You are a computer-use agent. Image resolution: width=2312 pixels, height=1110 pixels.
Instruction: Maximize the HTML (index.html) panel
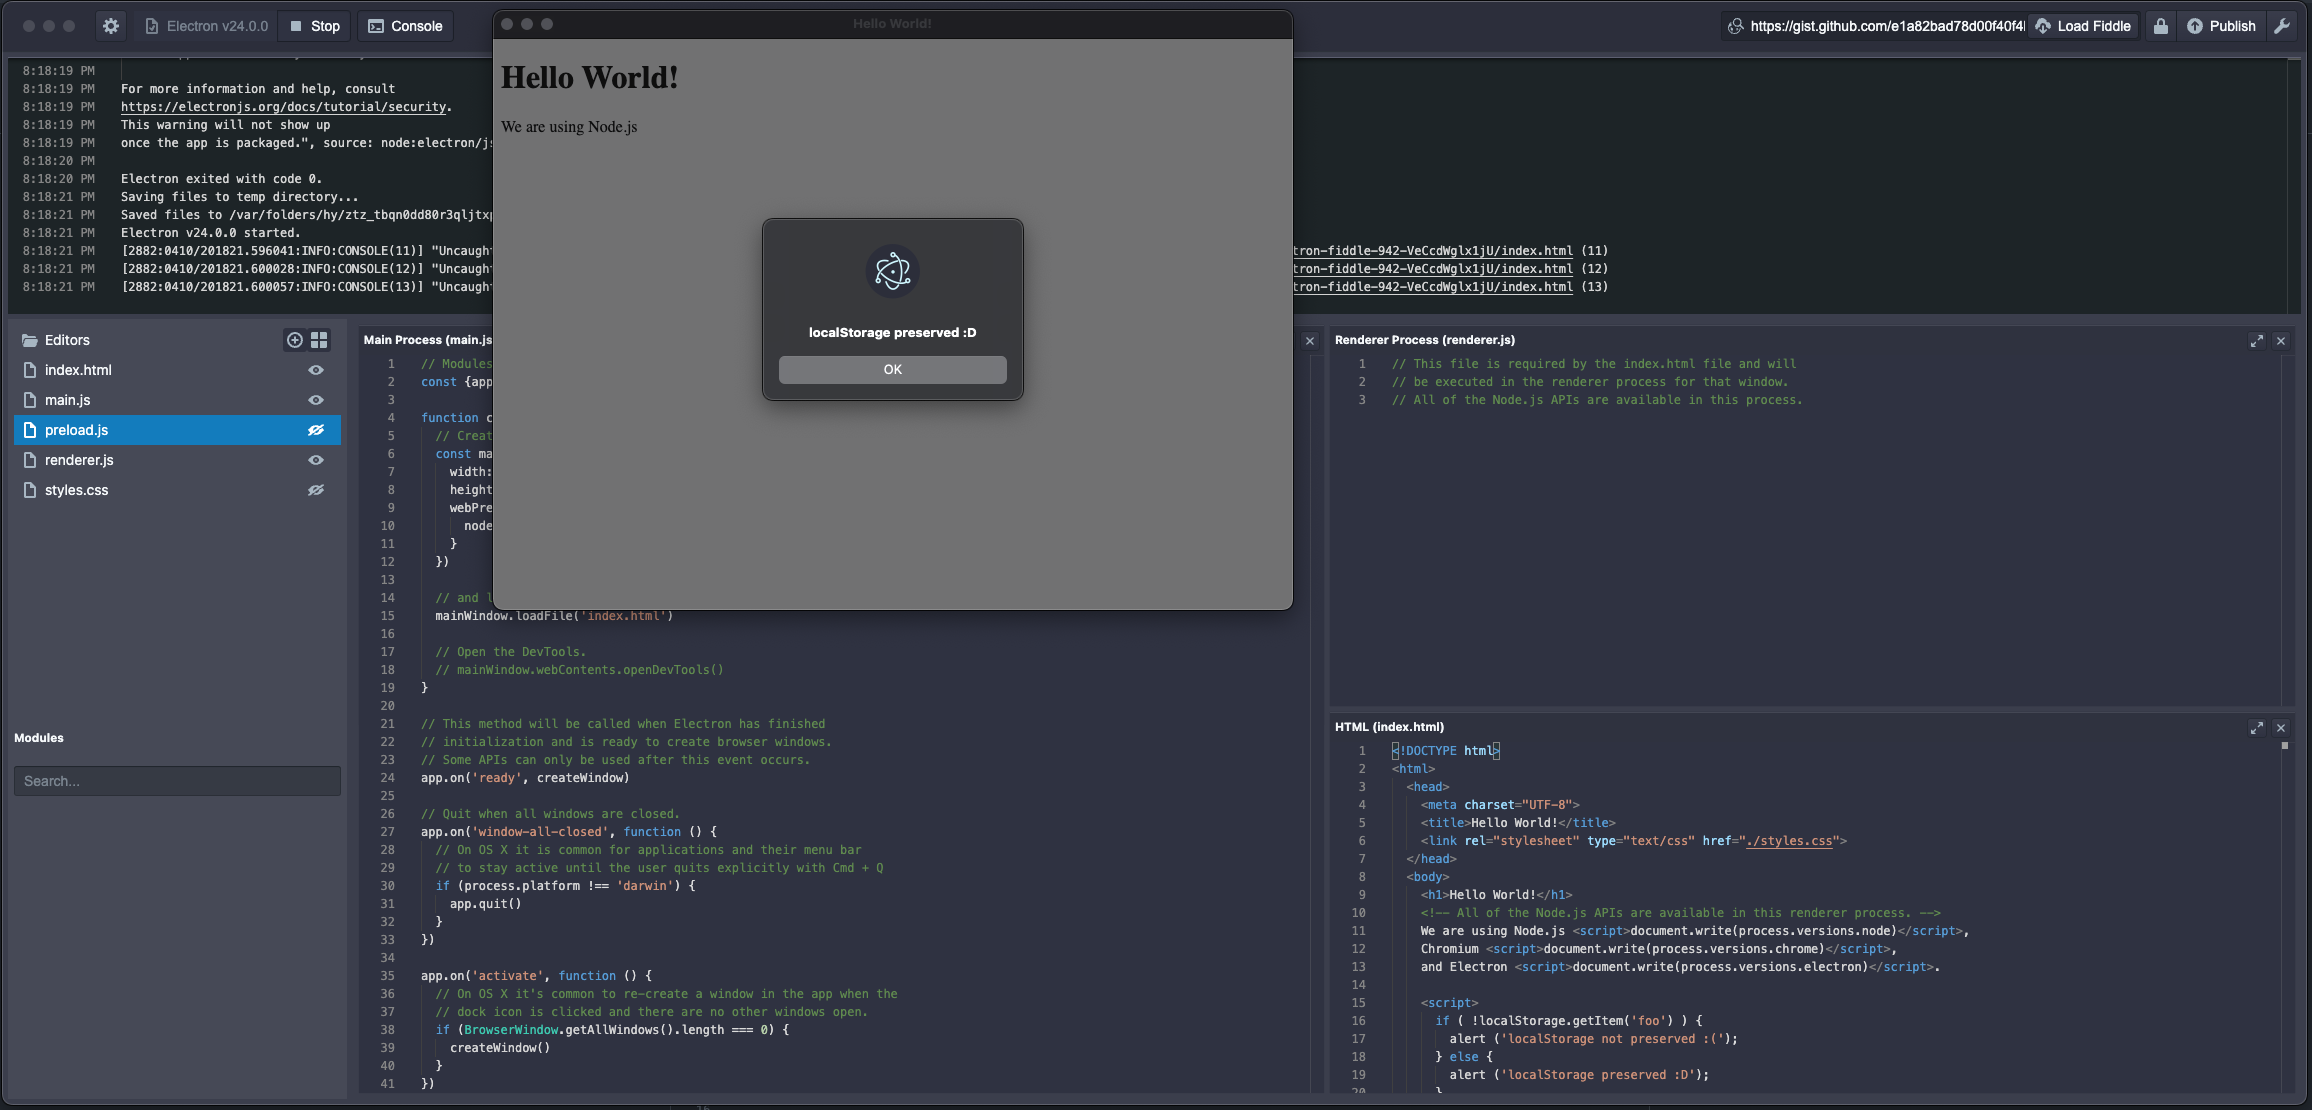2256,728
